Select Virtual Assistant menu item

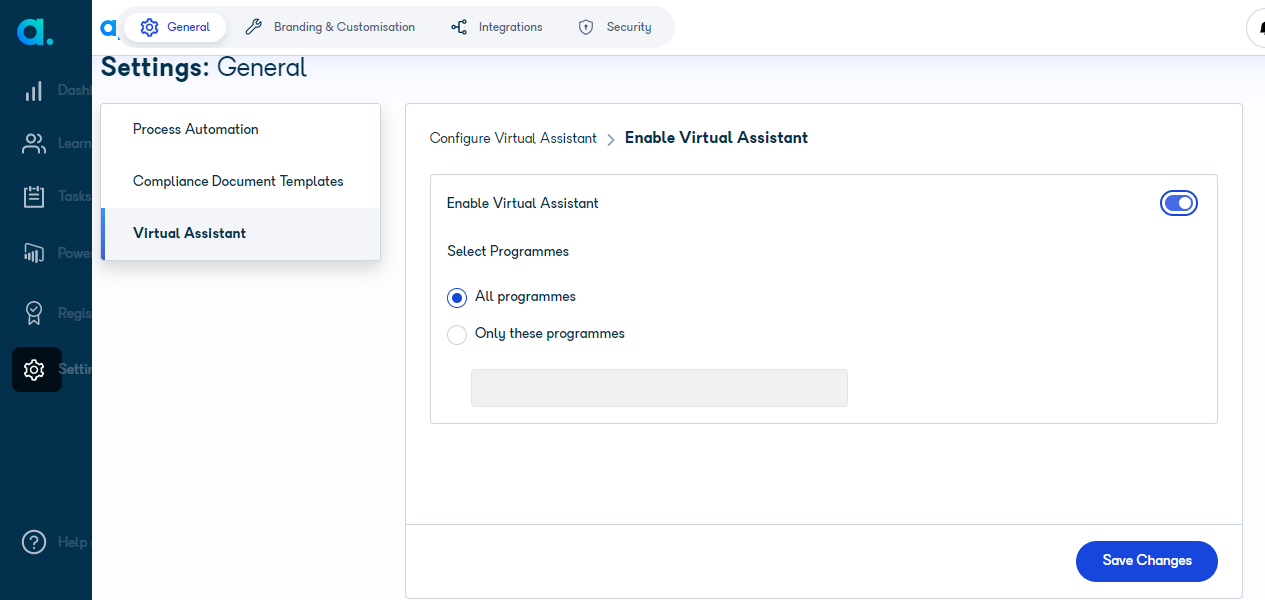click(241, 233)
